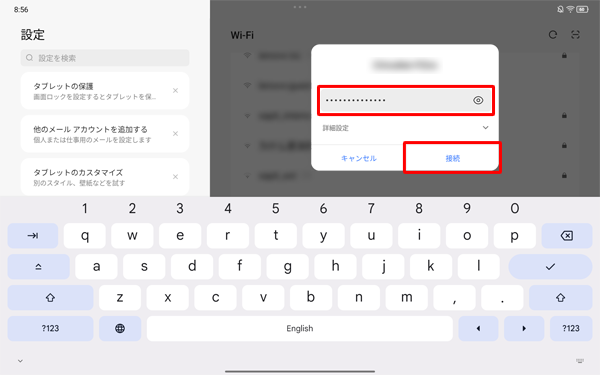Tap the a key
The width and height of the screenshot is (600, 375).
point(96,267)
